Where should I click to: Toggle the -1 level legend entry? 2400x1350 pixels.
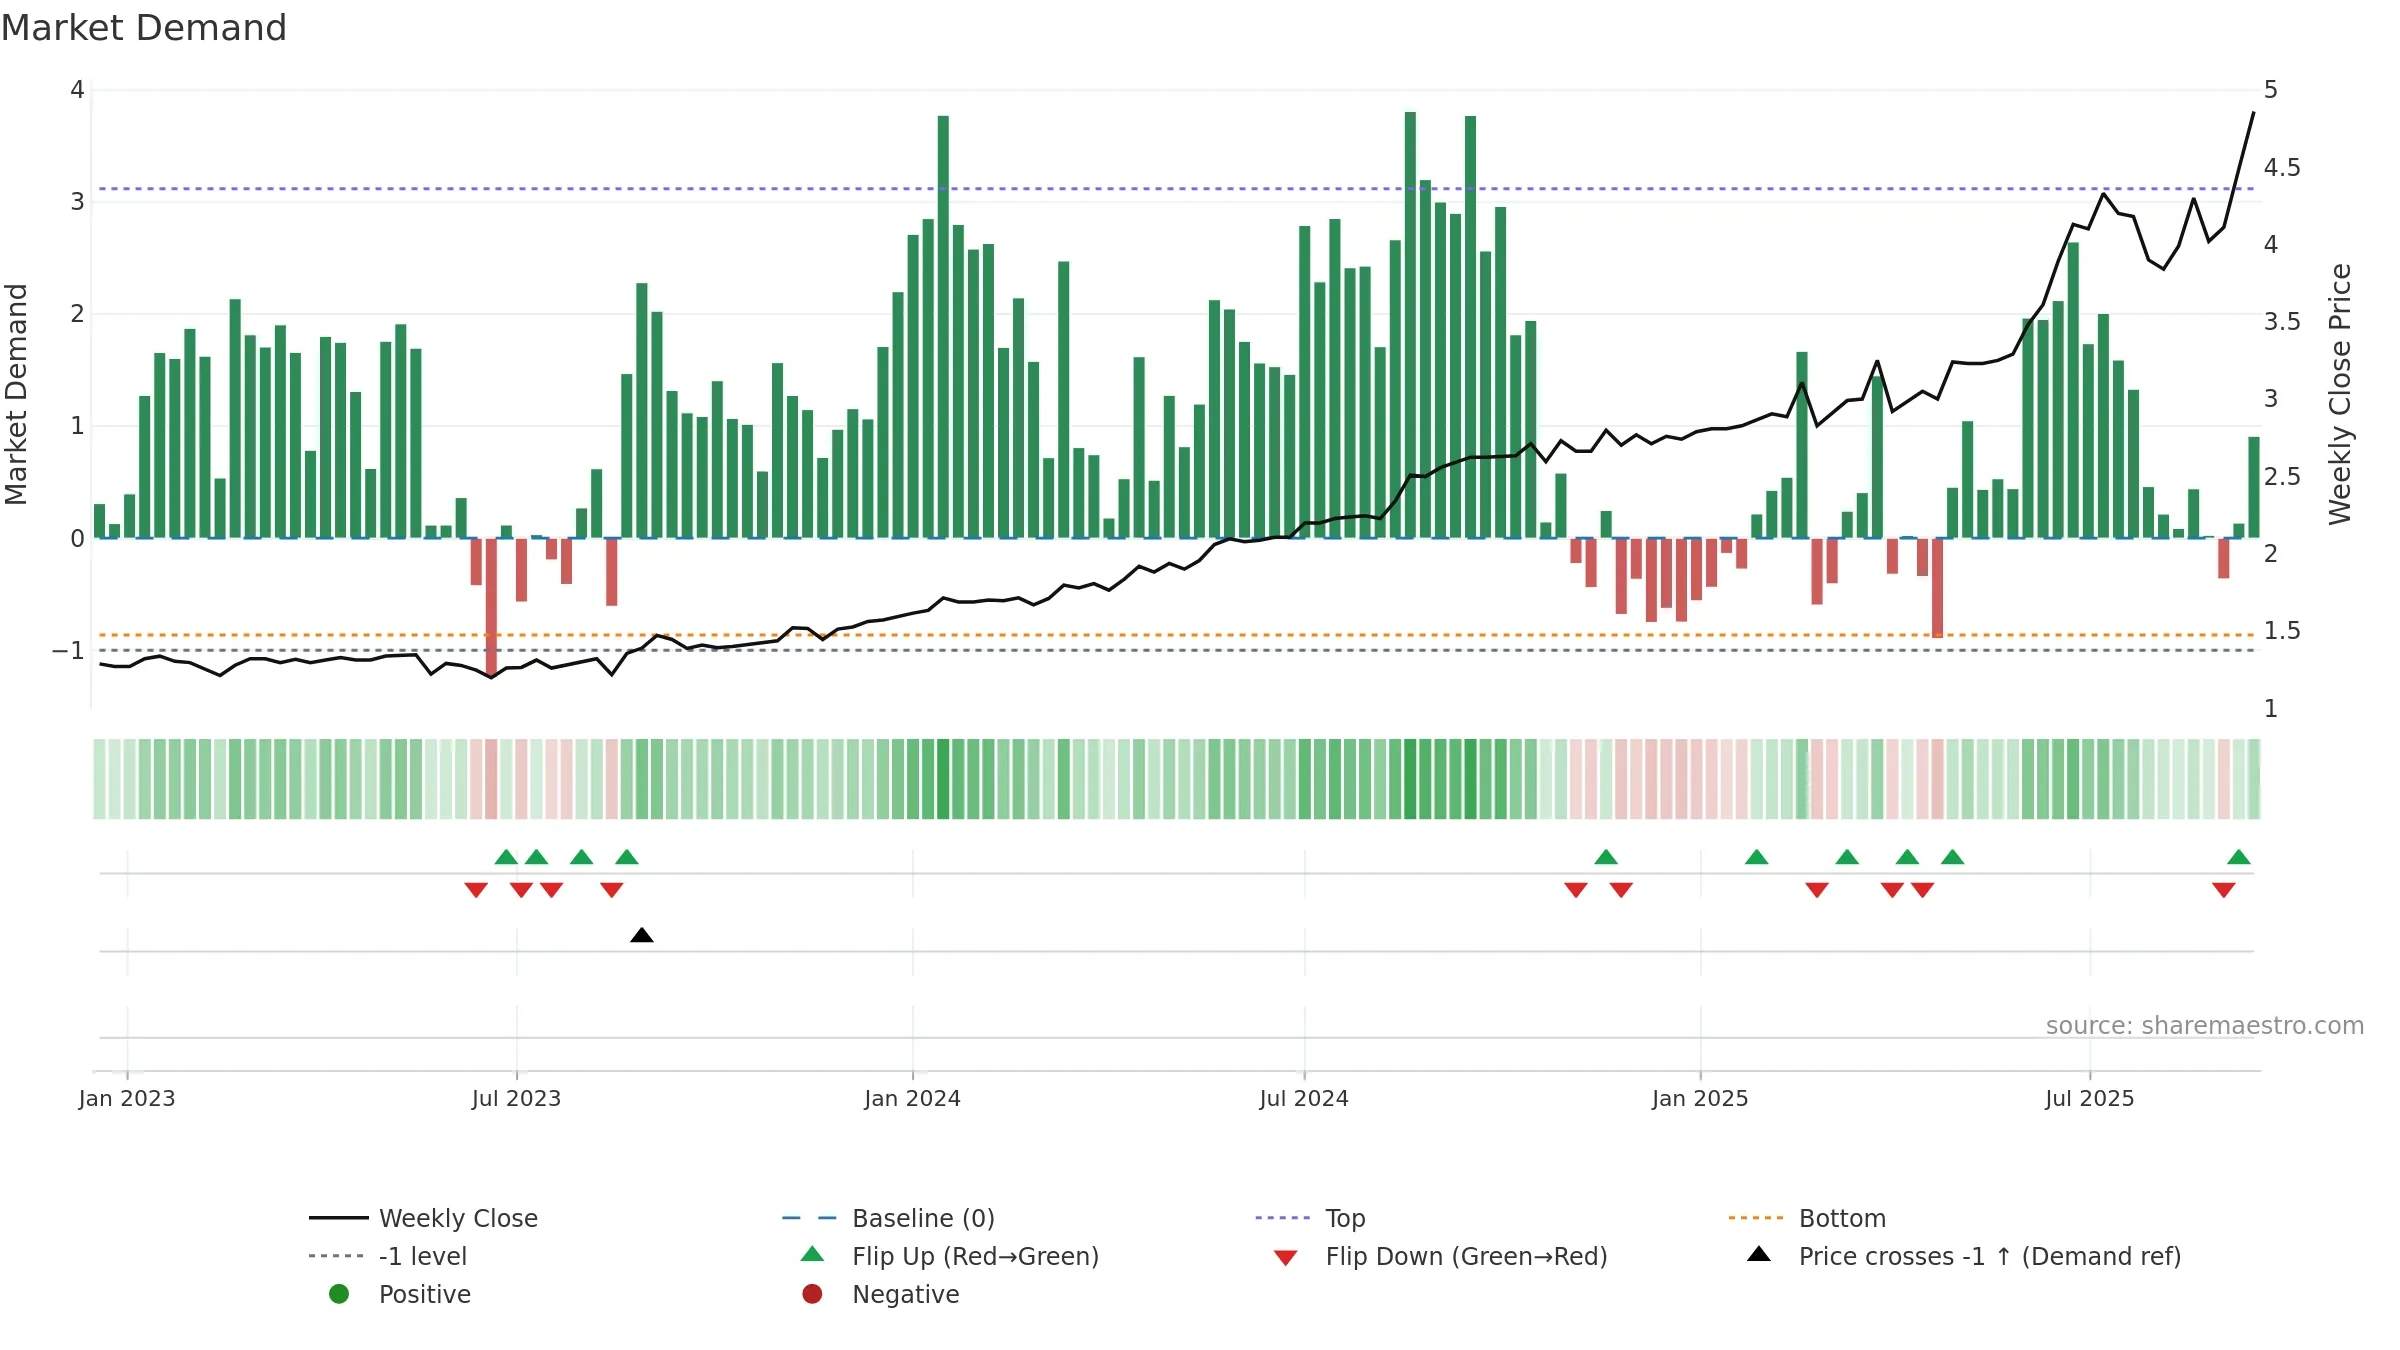388,1256
